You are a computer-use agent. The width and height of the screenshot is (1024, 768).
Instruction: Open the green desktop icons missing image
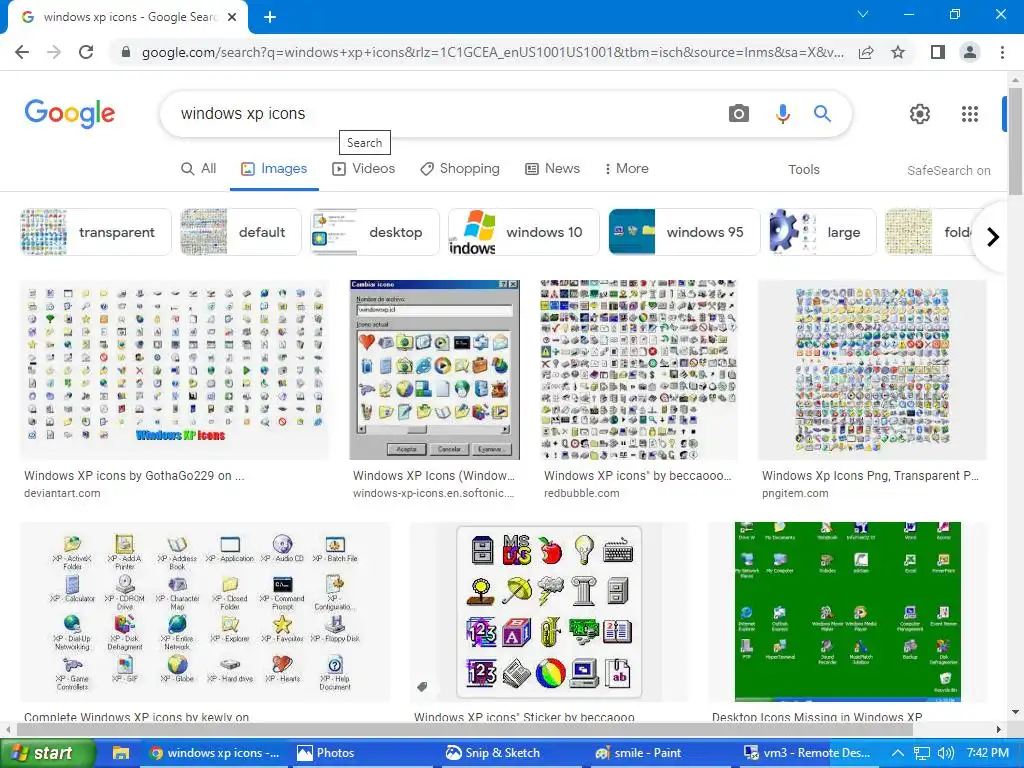click(x=848, y=612)
